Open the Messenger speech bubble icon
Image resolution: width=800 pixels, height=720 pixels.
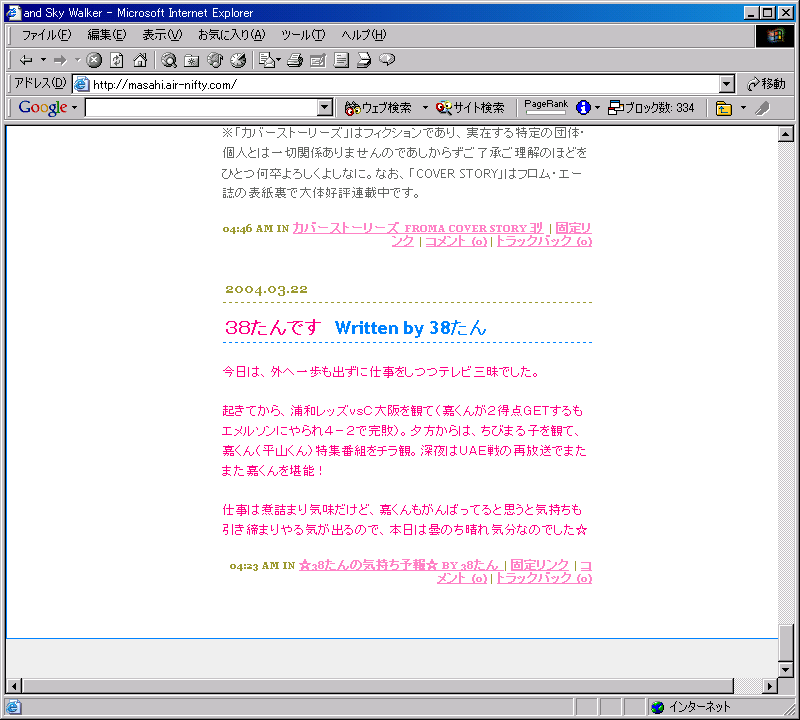point(387,60)
